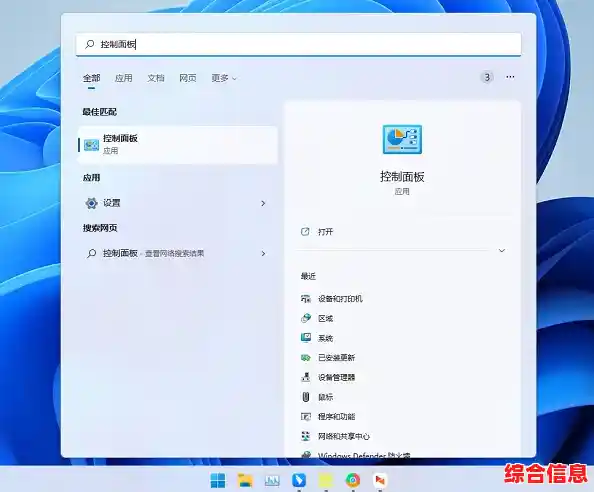Click the open-in-window icon beside 打开

[x=305, y=231]
